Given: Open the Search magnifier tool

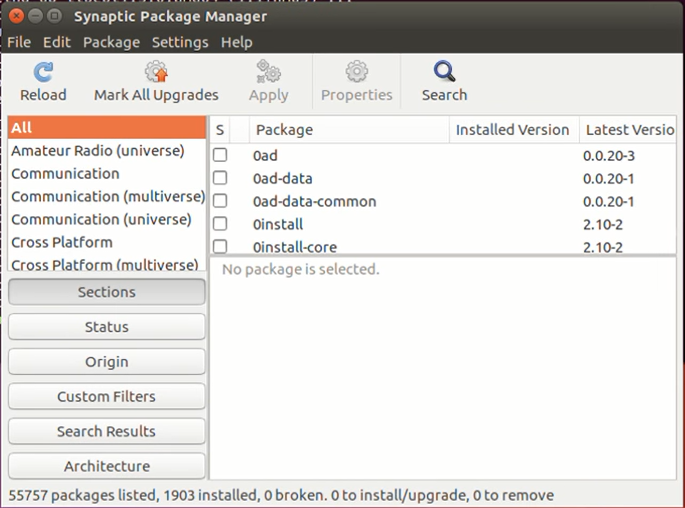Looking at the screenshot, I should (444, 72).
